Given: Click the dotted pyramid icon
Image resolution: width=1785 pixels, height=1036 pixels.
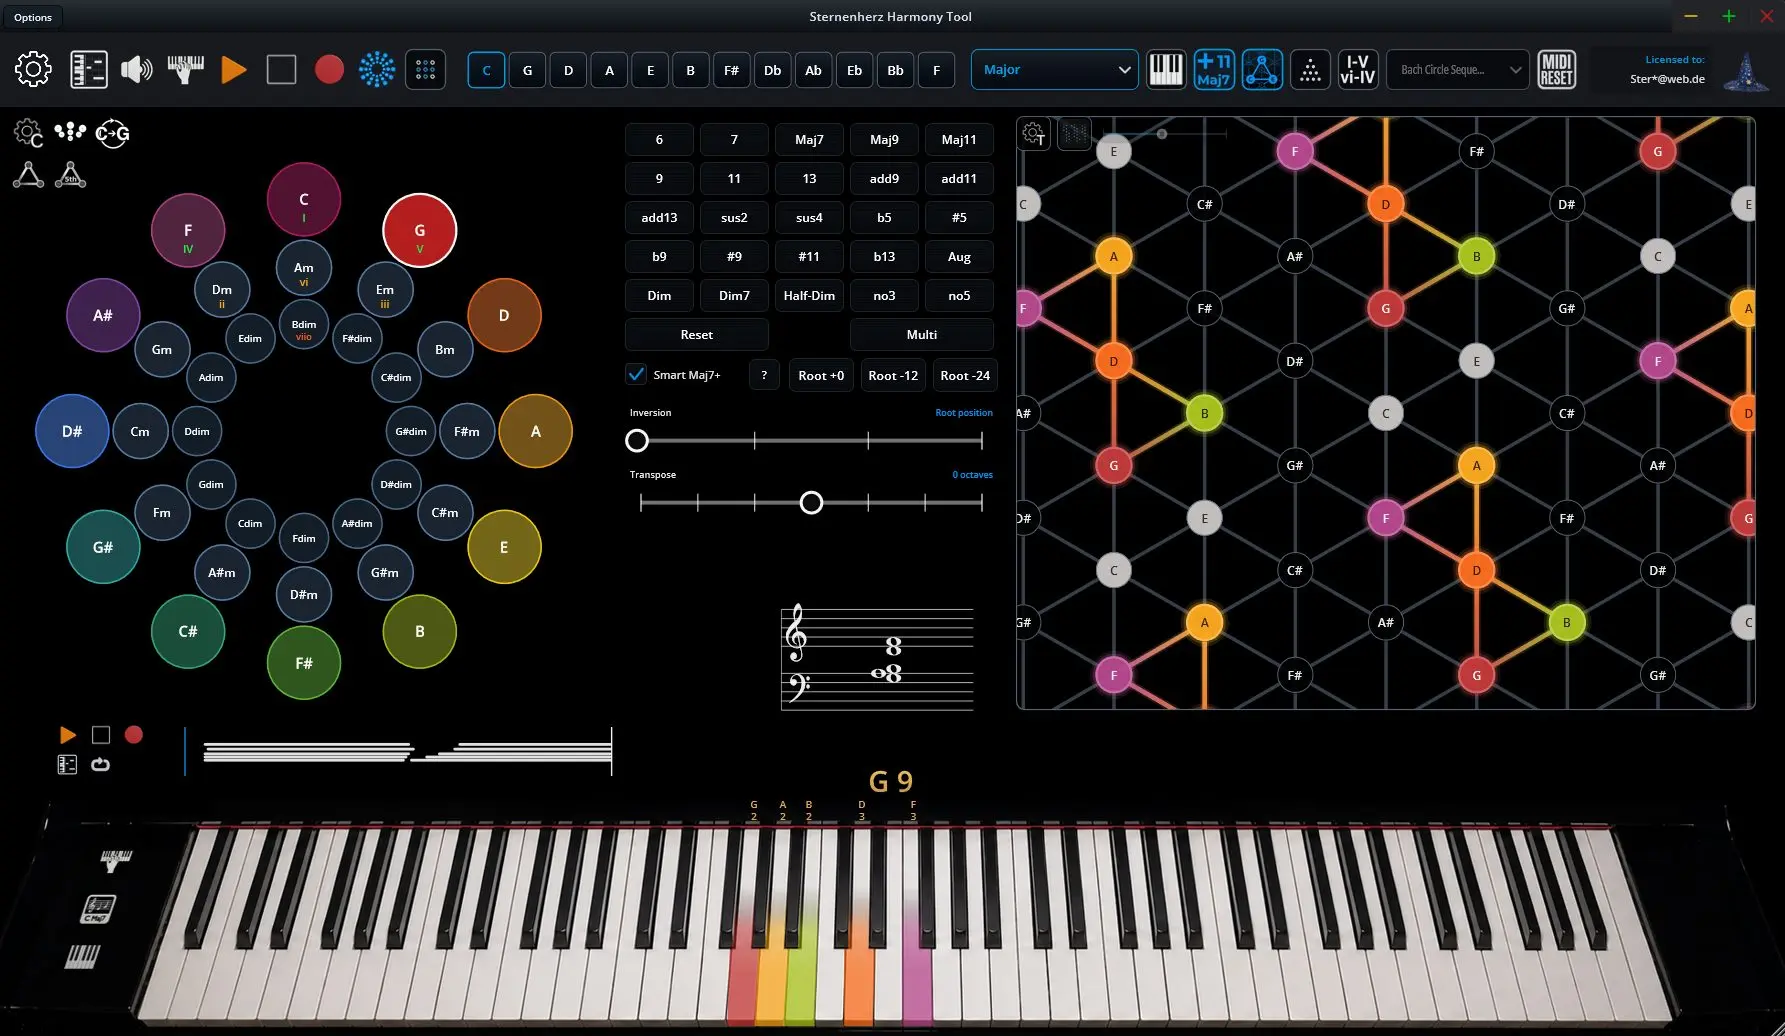Looking at the screenshot, I should point(1310,69).
